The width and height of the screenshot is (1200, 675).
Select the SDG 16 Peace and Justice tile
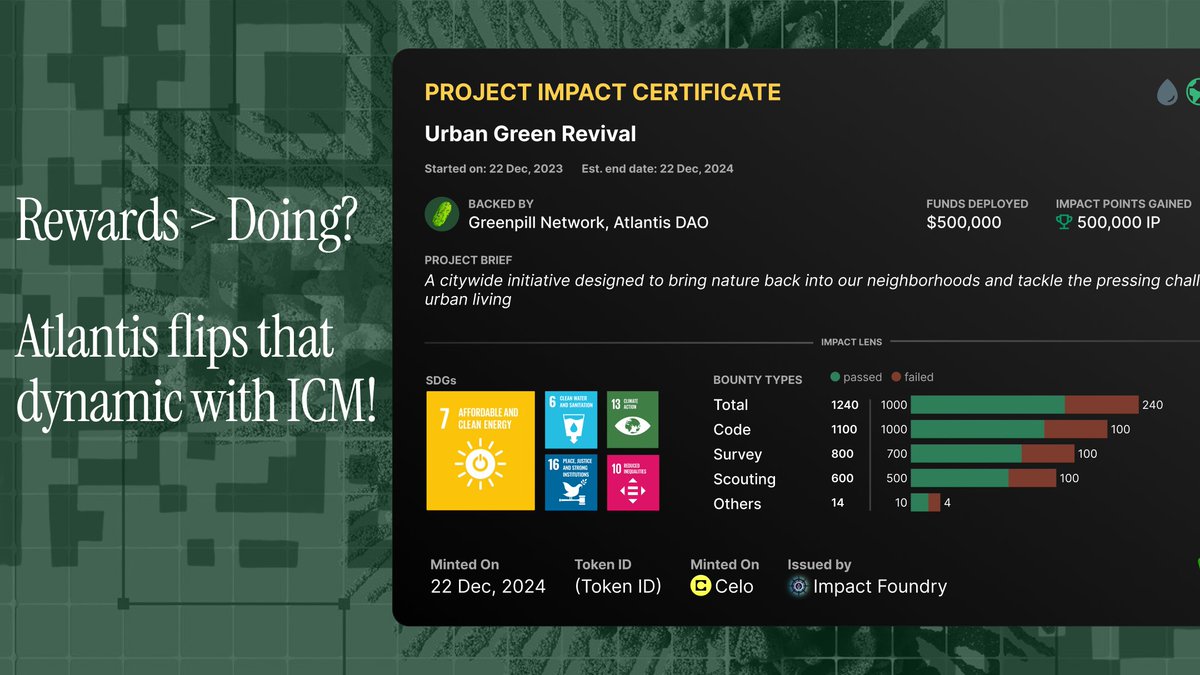571,483
